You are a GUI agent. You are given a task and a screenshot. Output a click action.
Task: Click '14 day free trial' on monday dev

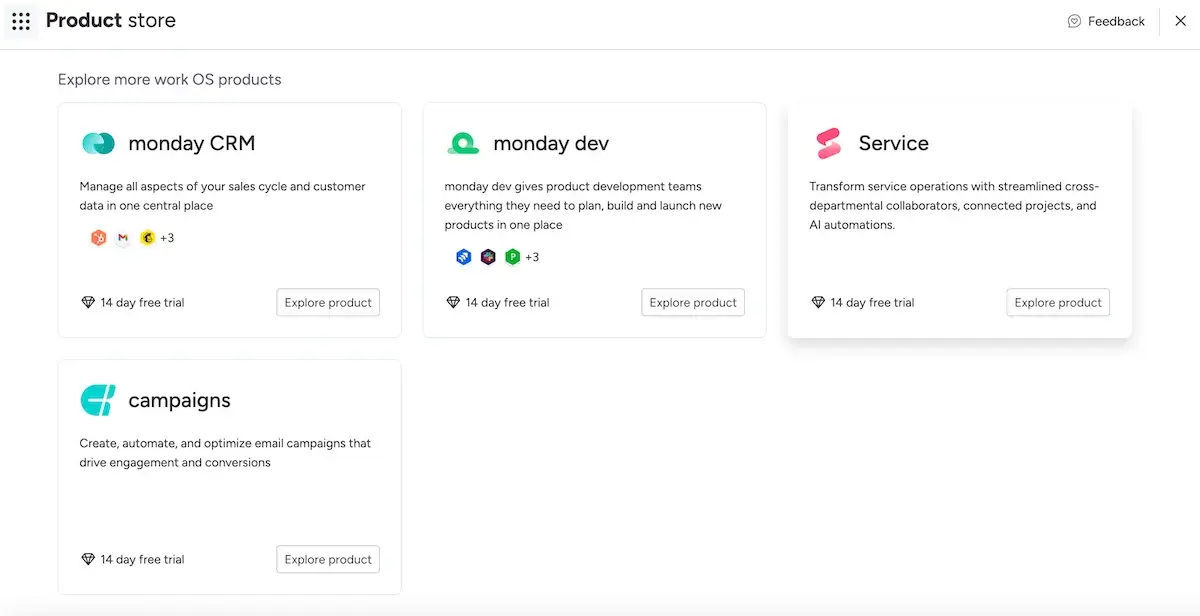pos(507,302)
